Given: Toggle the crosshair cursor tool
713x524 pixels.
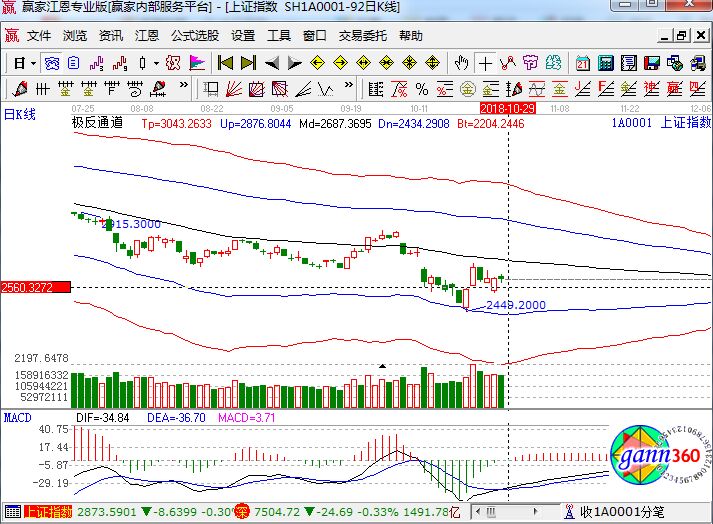Looking at the screenshot, I should pyautogui.click(x=485, y=62).
